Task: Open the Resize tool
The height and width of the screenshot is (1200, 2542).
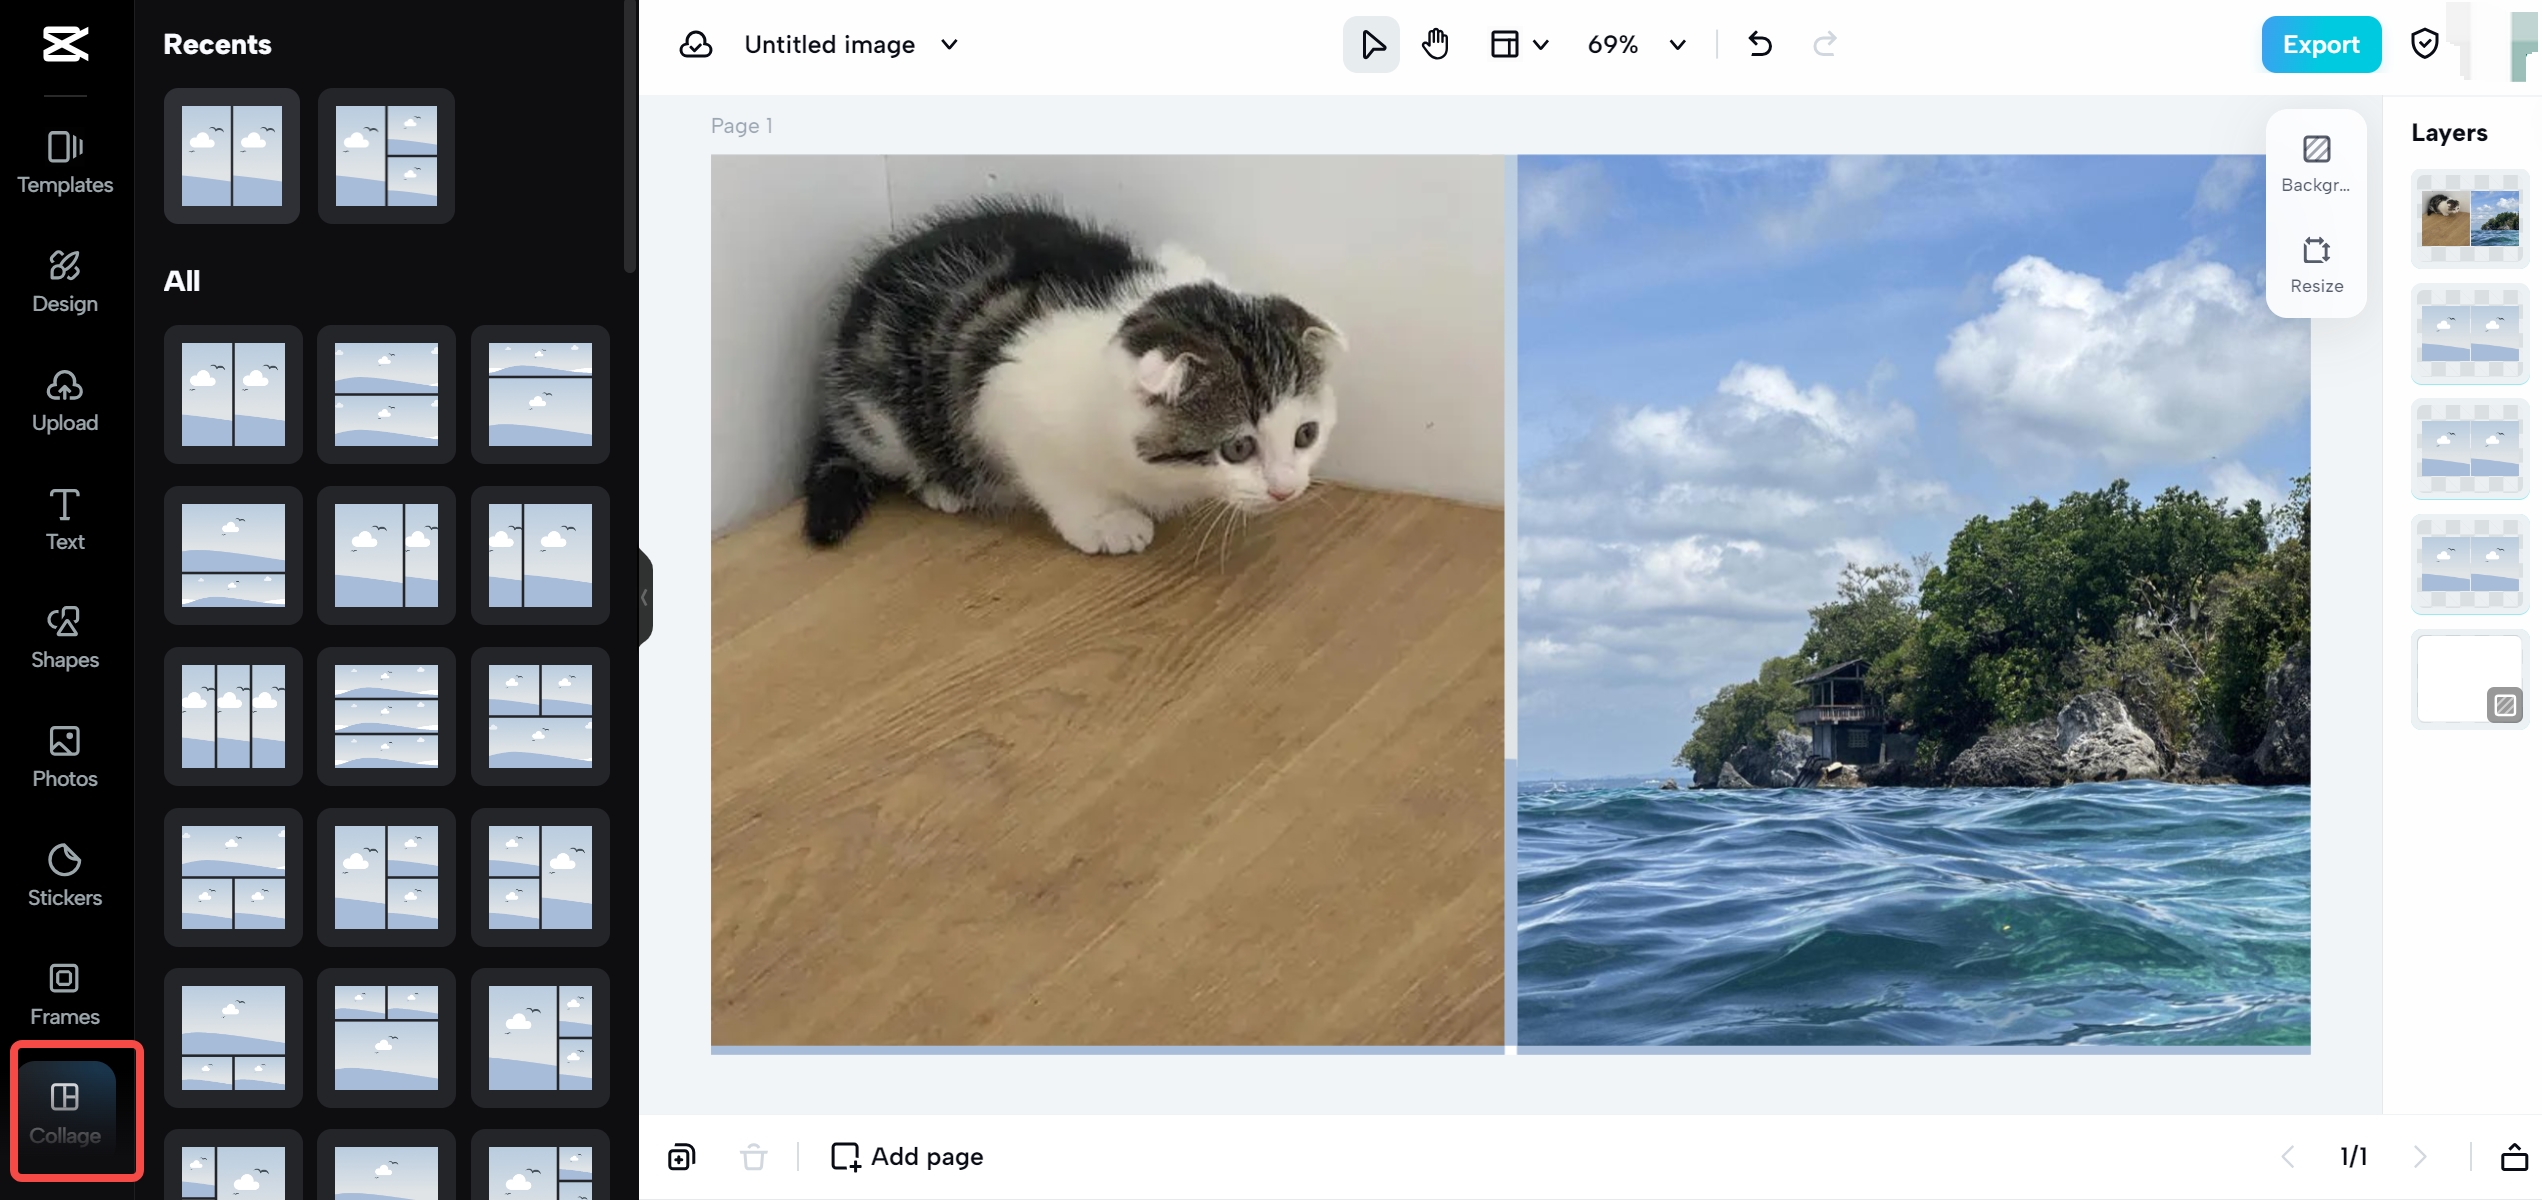Action: 2316,265
